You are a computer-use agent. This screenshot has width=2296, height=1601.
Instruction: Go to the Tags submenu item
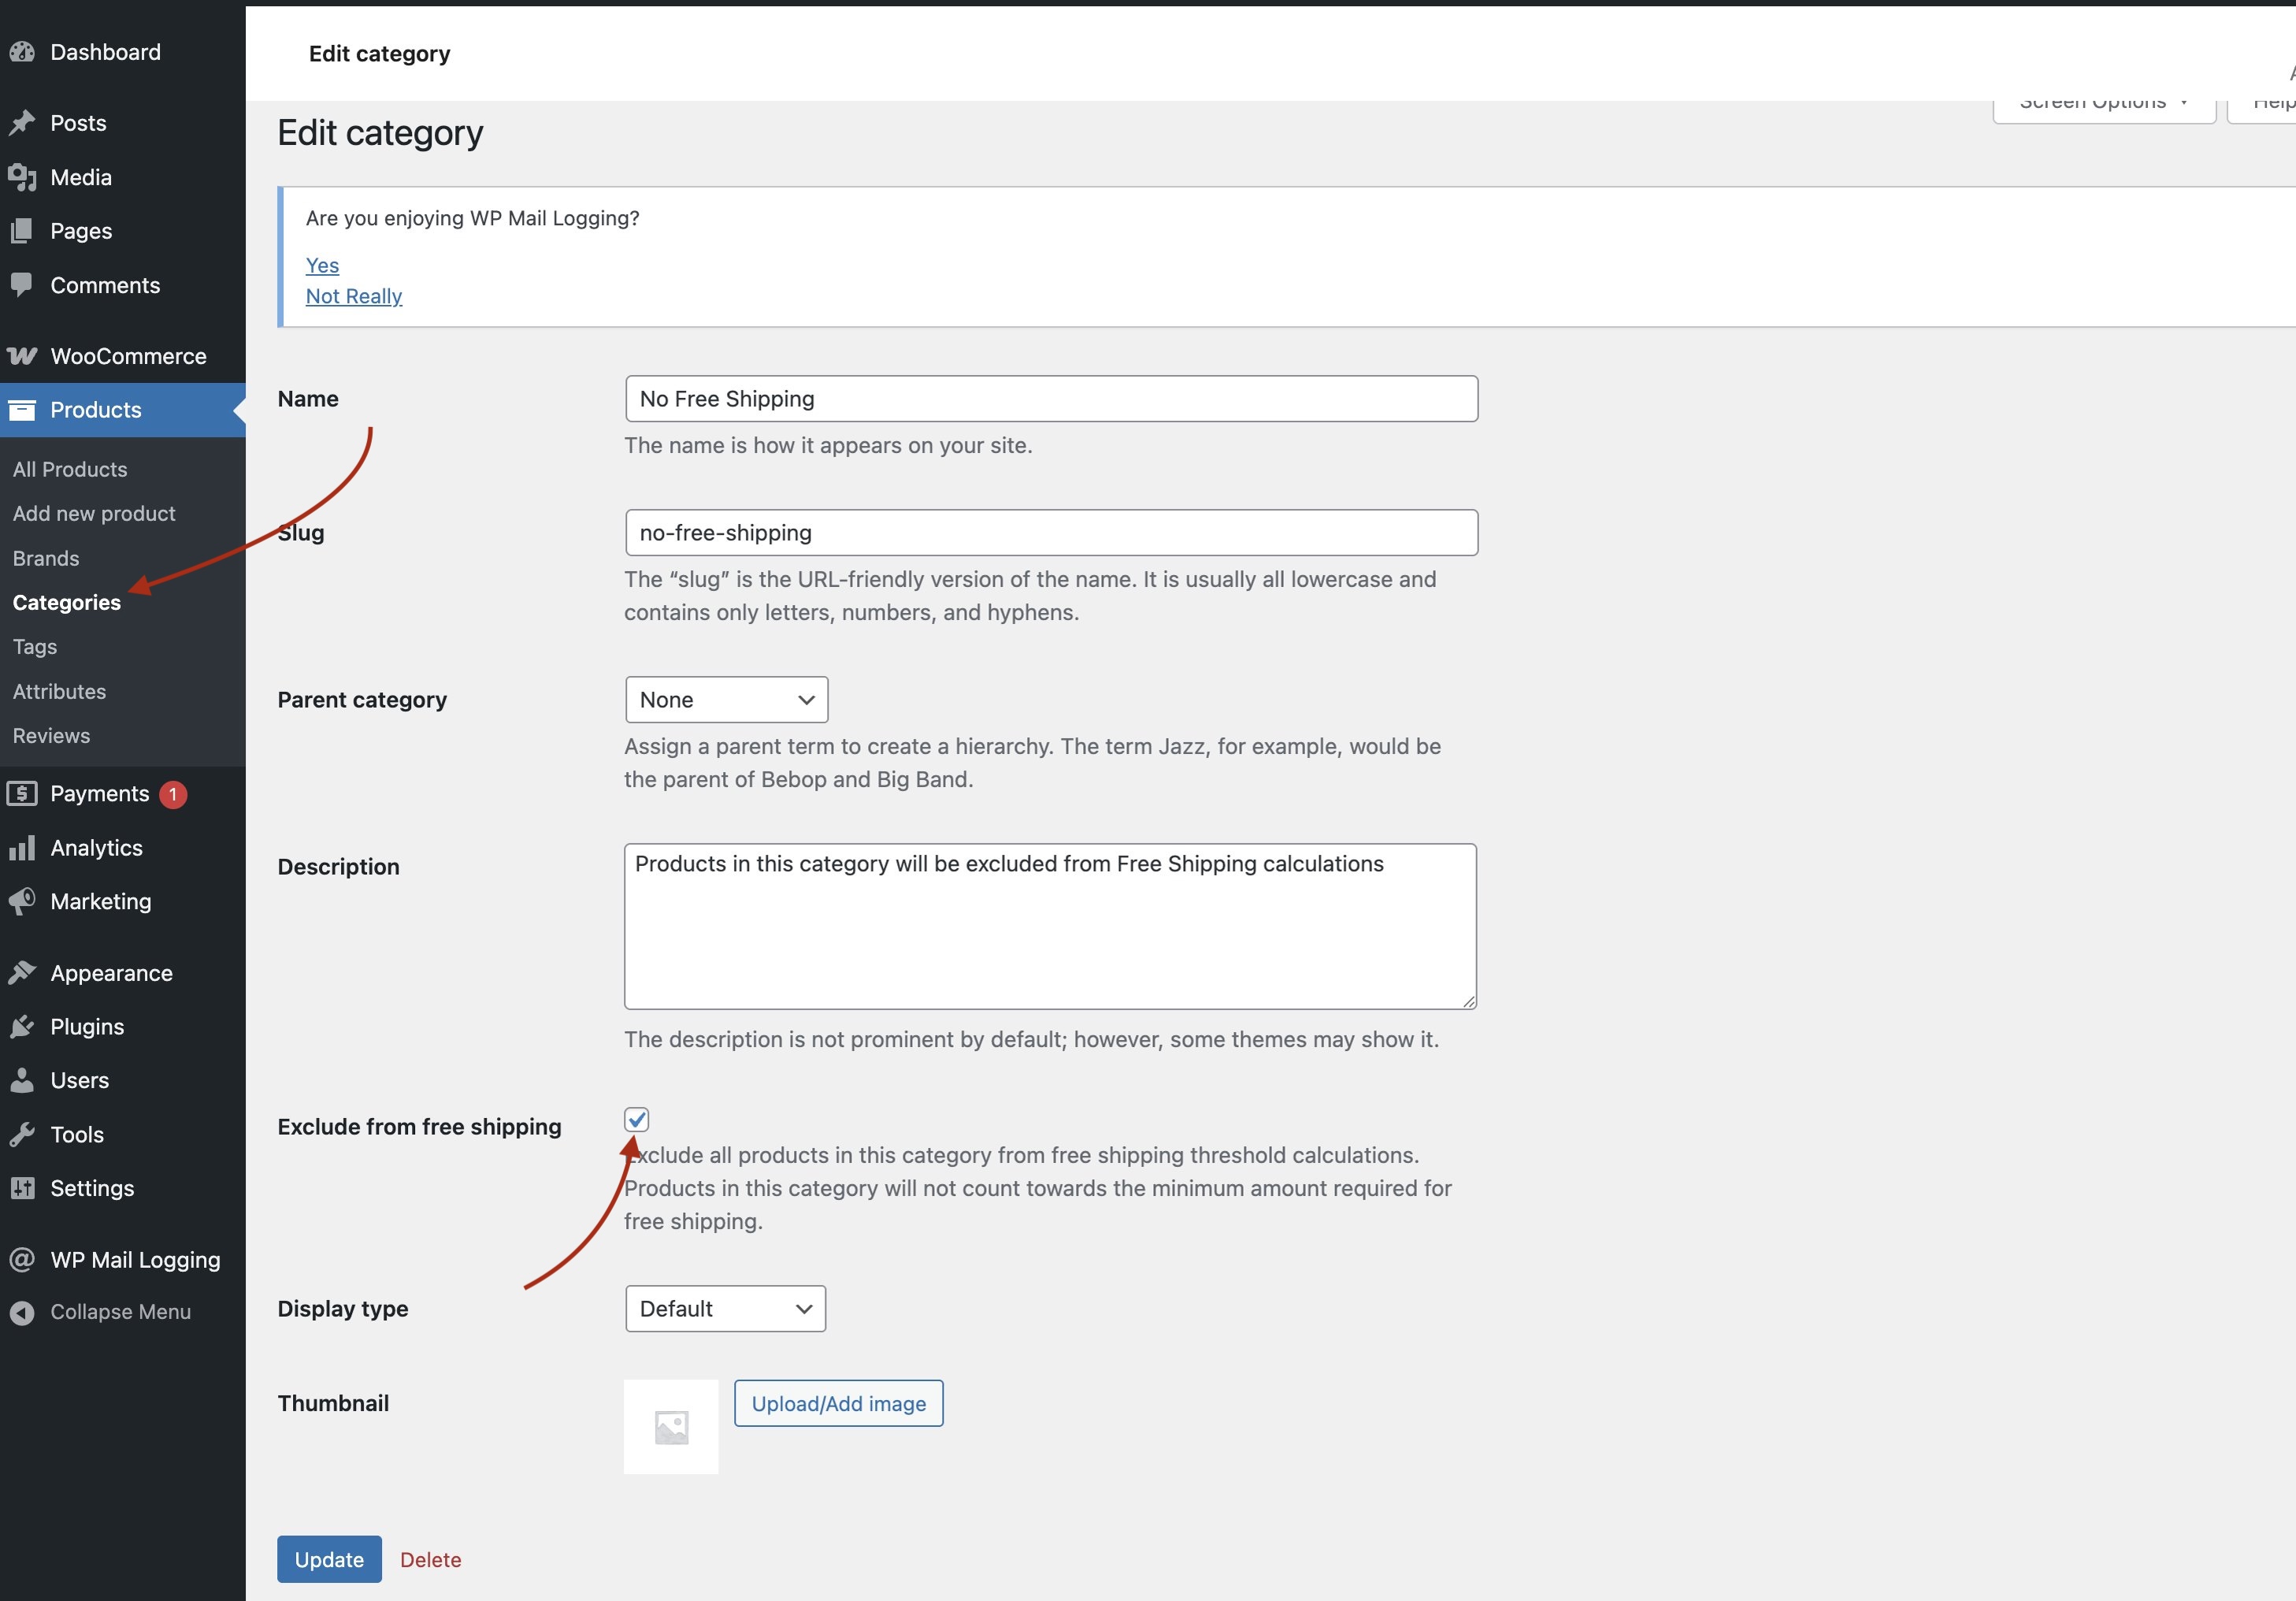click(35, 647)
